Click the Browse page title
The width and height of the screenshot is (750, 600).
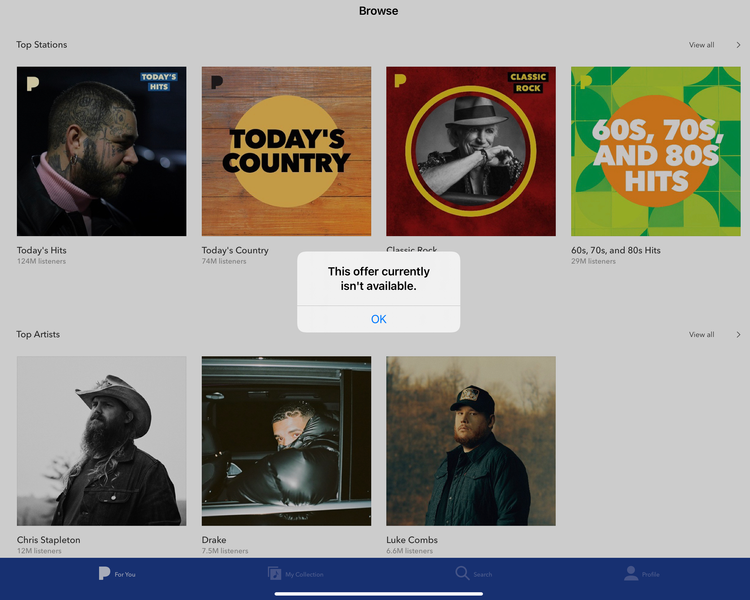[x=378, y=11]
